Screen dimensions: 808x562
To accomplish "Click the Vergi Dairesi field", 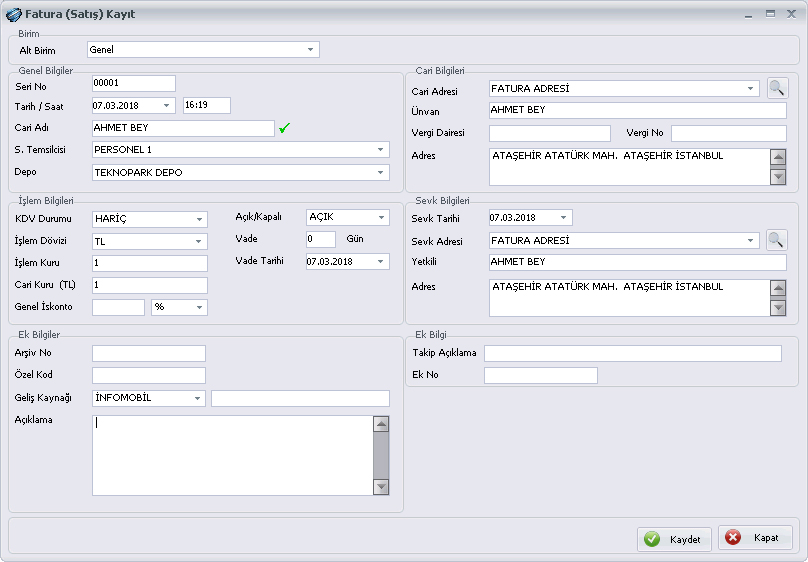I will 550,133.
